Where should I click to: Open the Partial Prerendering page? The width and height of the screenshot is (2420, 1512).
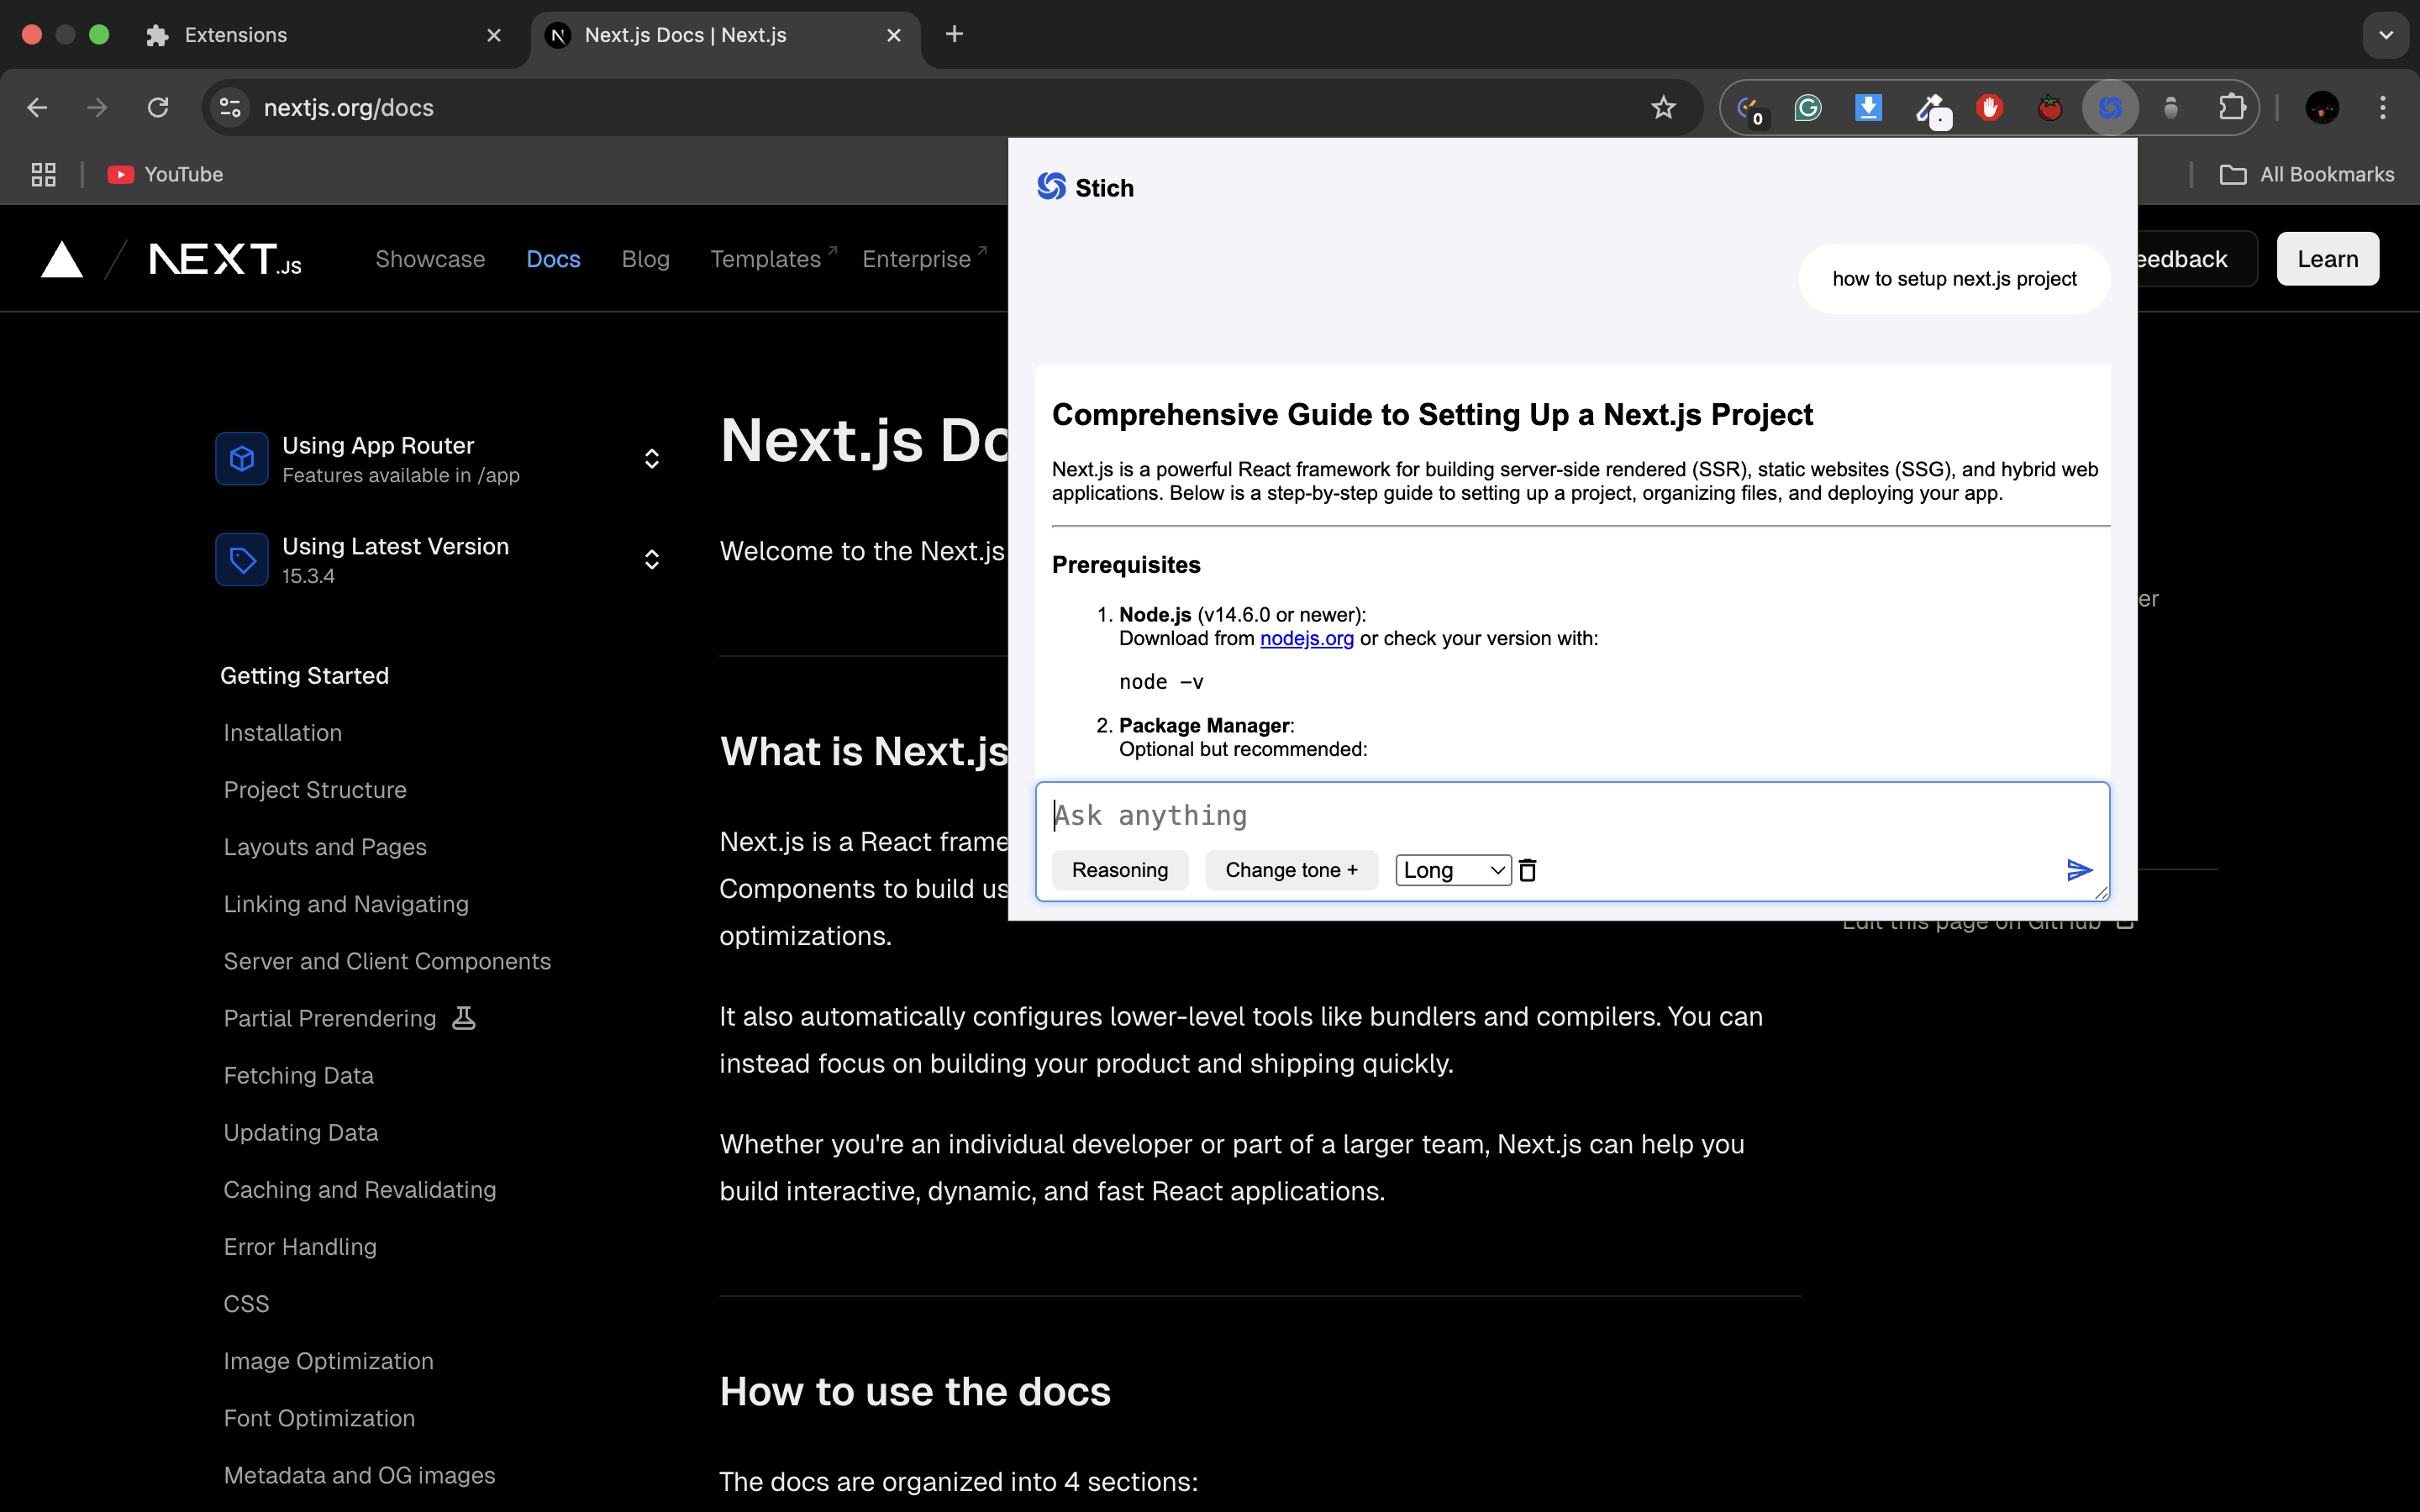(330, 1018)
